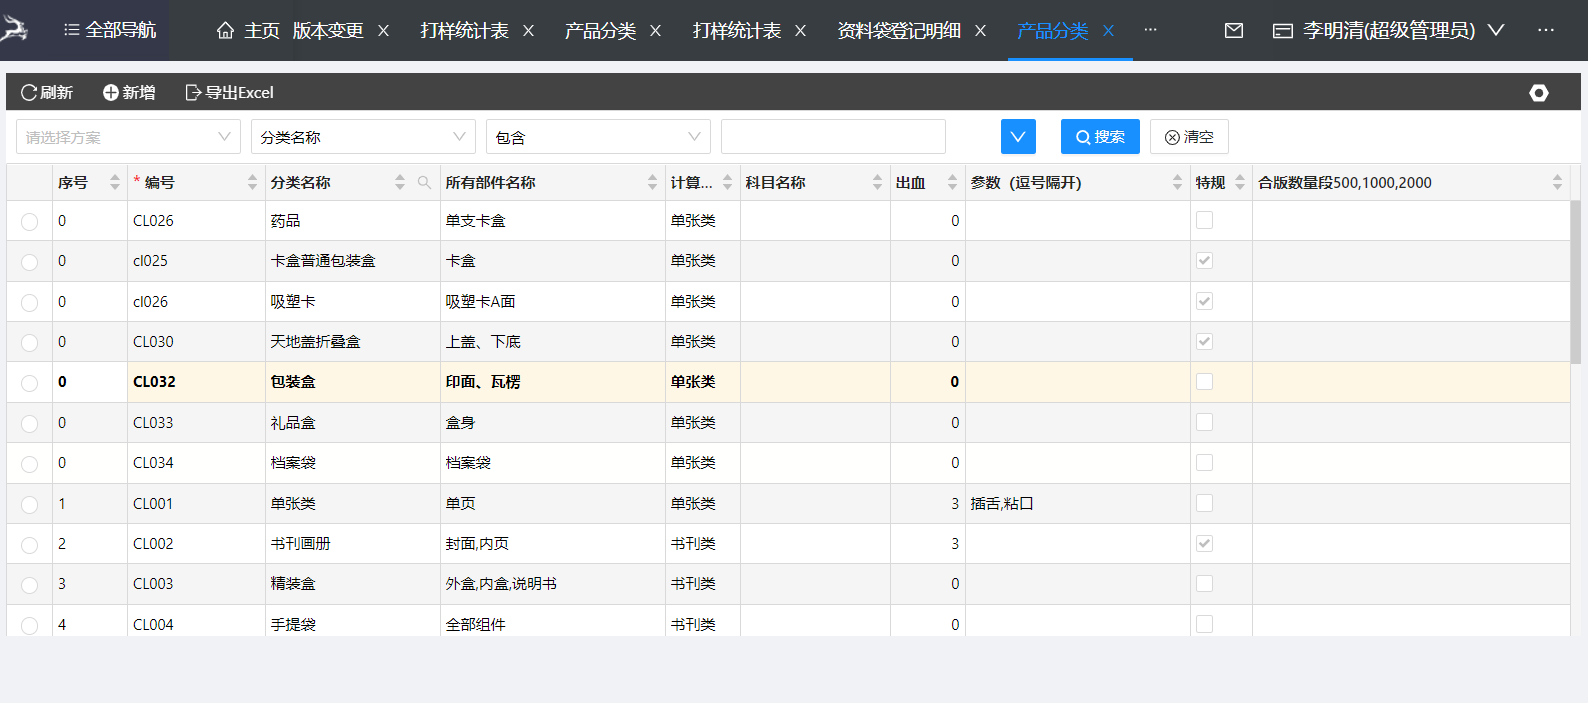Click the blue 搜索 button

(x=1100, y=137)
